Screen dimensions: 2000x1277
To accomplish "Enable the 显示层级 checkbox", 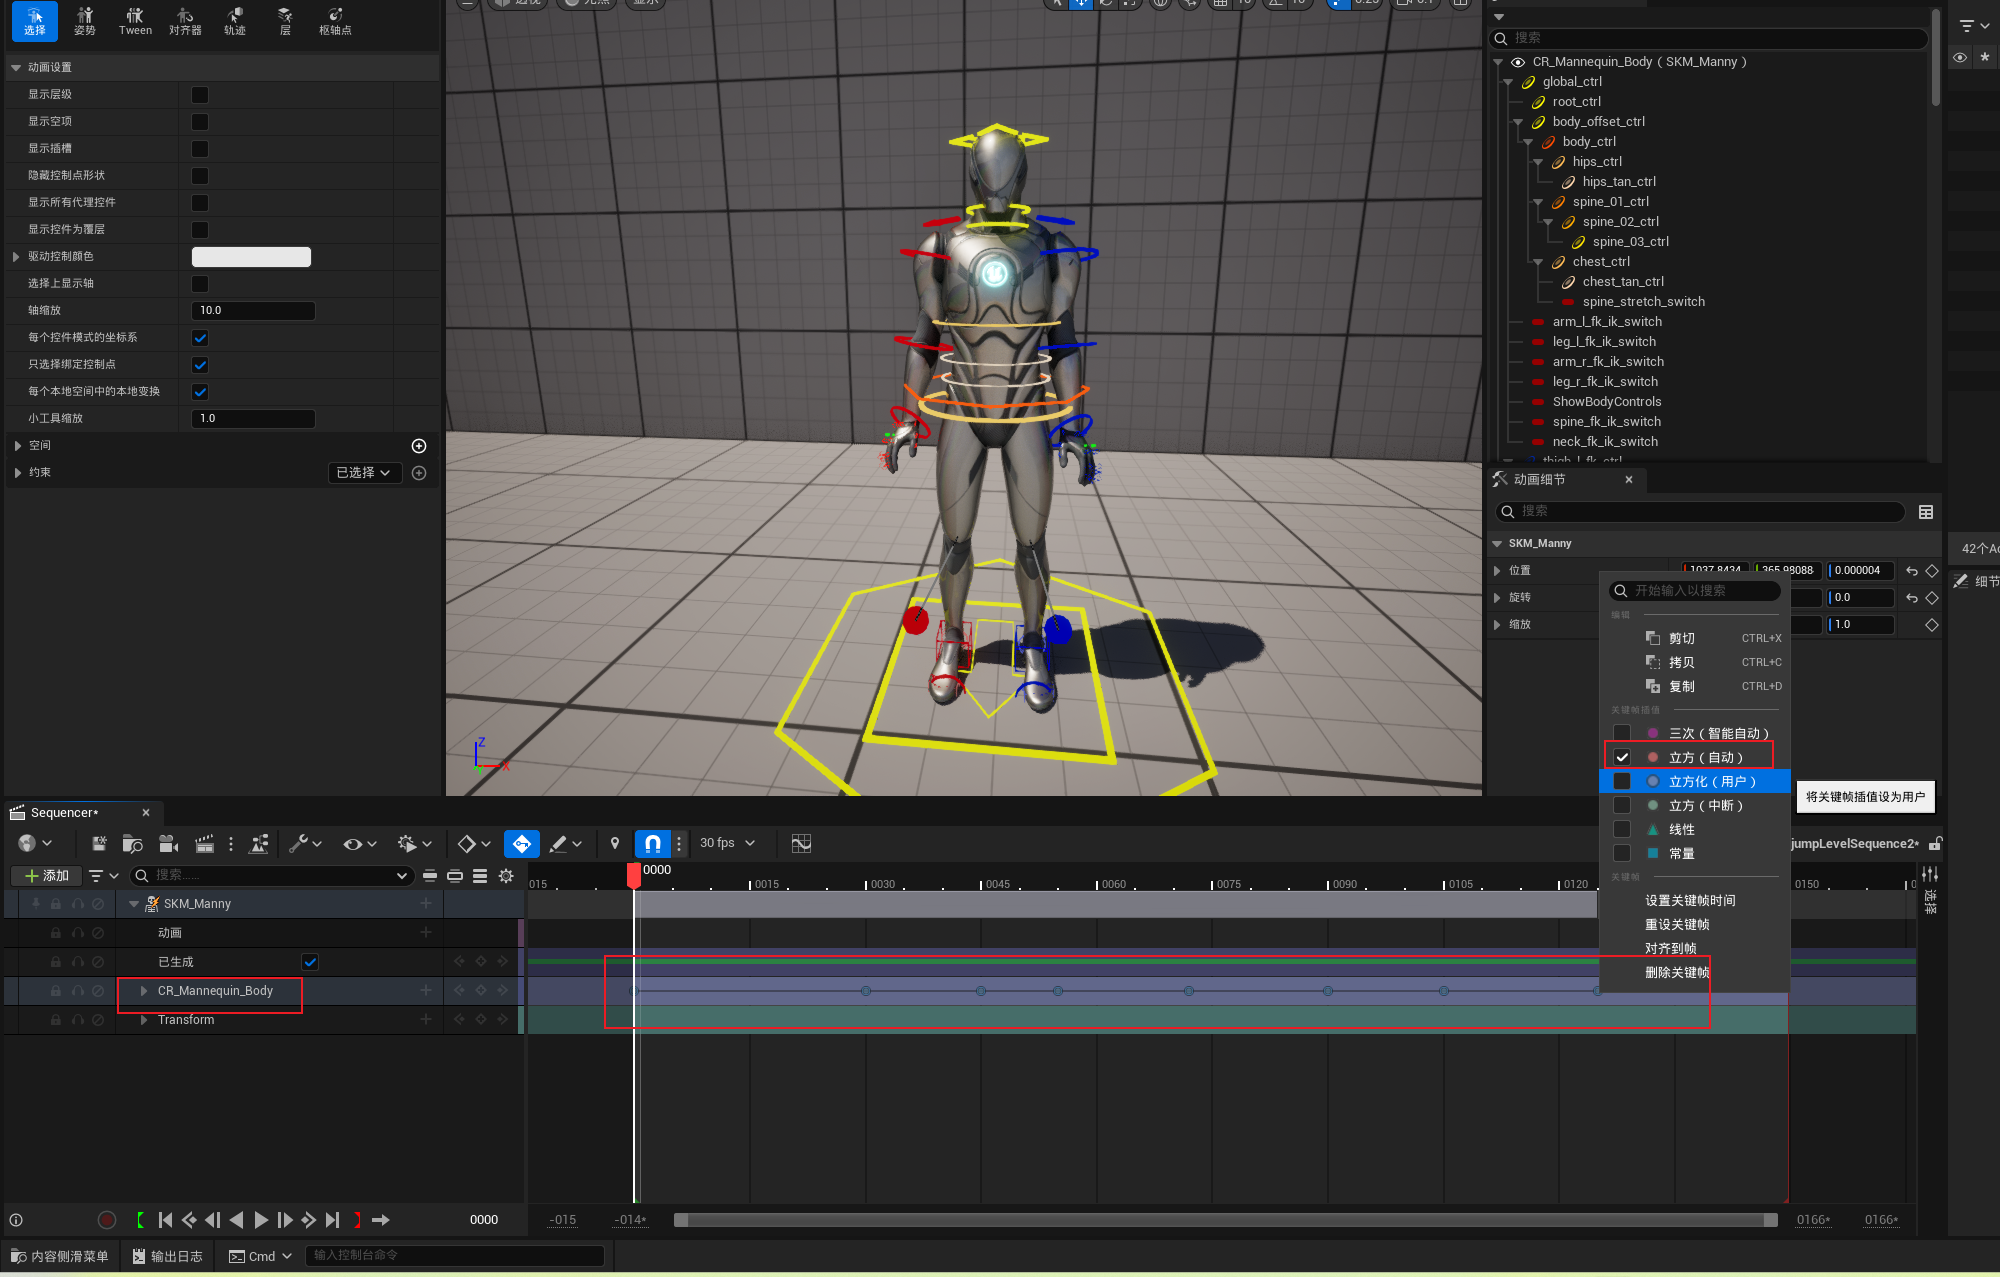I will 200,95.
